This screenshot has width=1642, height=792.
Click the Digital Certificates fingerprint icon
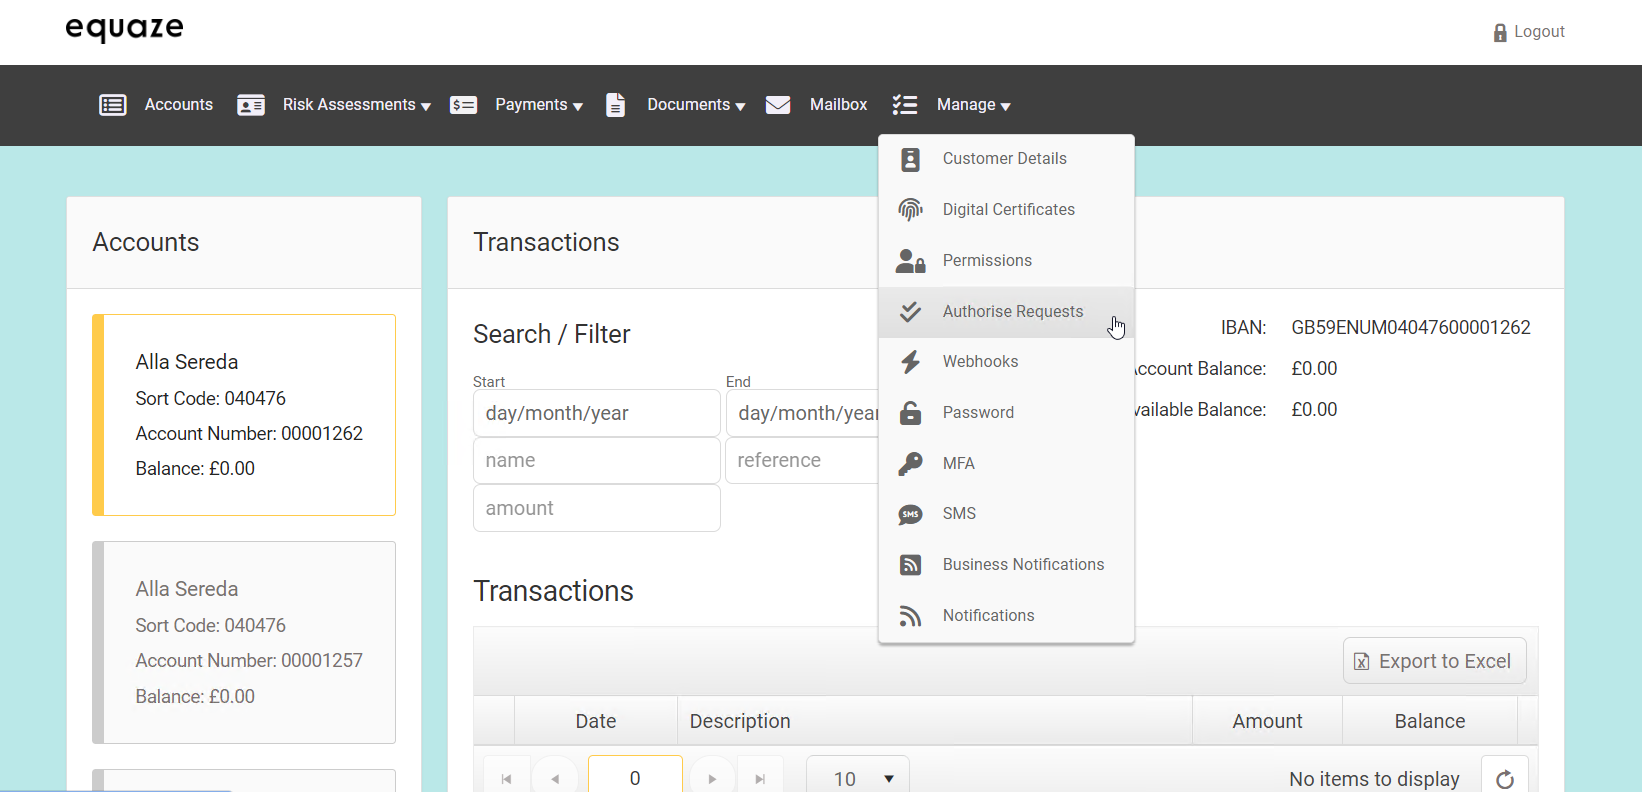(910, 210)
